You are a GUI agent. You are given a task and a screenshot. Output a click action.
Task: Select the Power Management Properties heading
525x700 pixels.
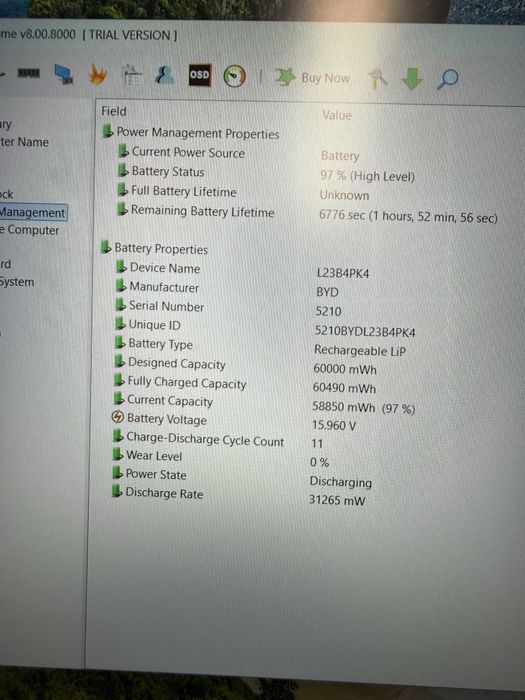pyautogui.click(x=198, y=133)
